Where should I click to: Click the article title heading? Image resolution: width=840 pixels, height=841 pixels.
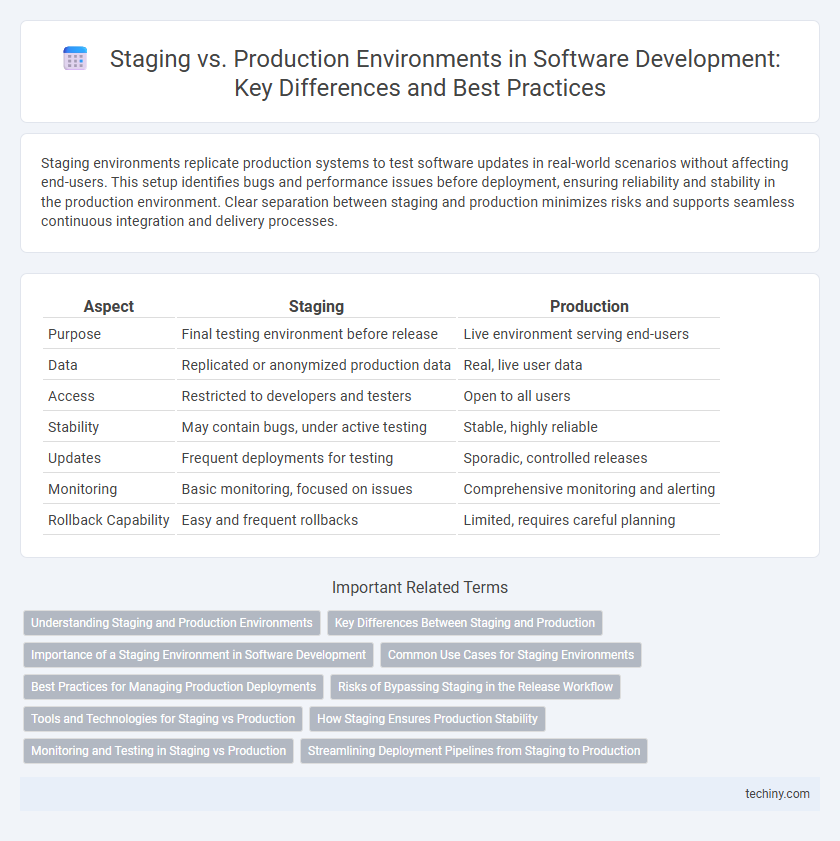point(445,73)
